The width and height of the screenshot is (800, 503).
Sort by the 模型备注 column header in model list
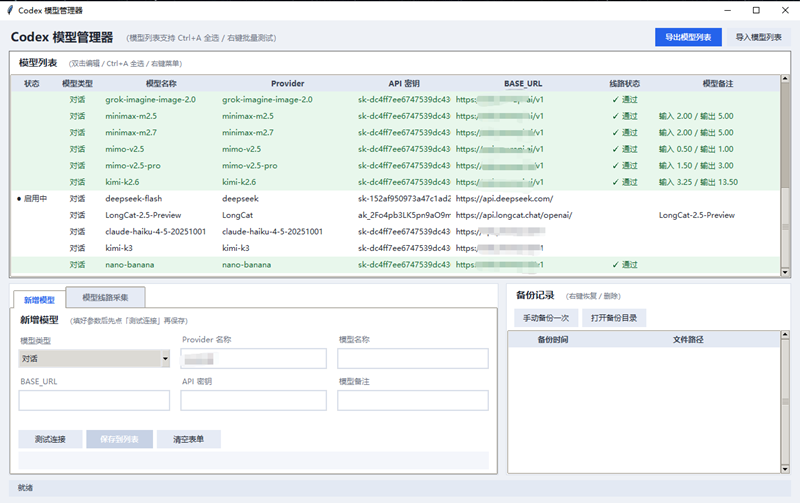pyautogui.click(x=717, y=84)
